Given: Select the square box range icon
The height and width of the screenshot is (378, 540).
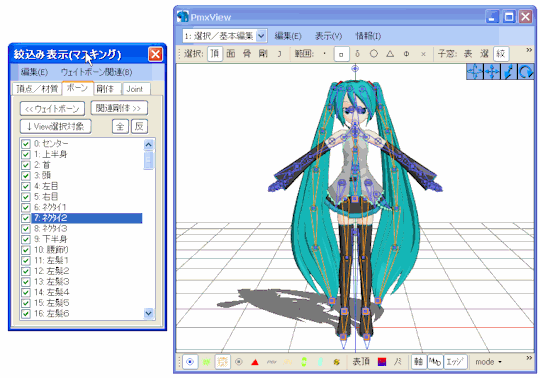Looking at the screenshot, I should [341, 54].
